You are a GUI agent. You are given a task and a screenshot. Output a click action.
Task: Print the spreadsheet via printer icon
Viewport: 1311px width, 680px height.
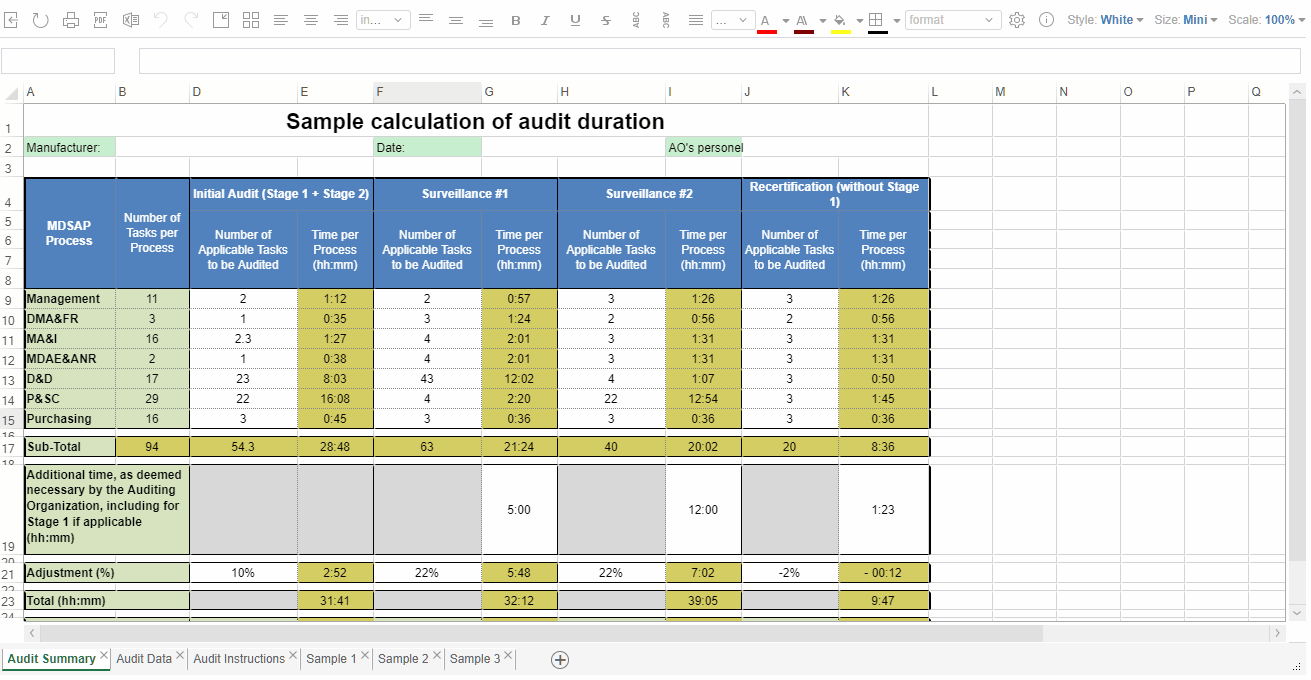pyautogui.click(x=71, y=20)
